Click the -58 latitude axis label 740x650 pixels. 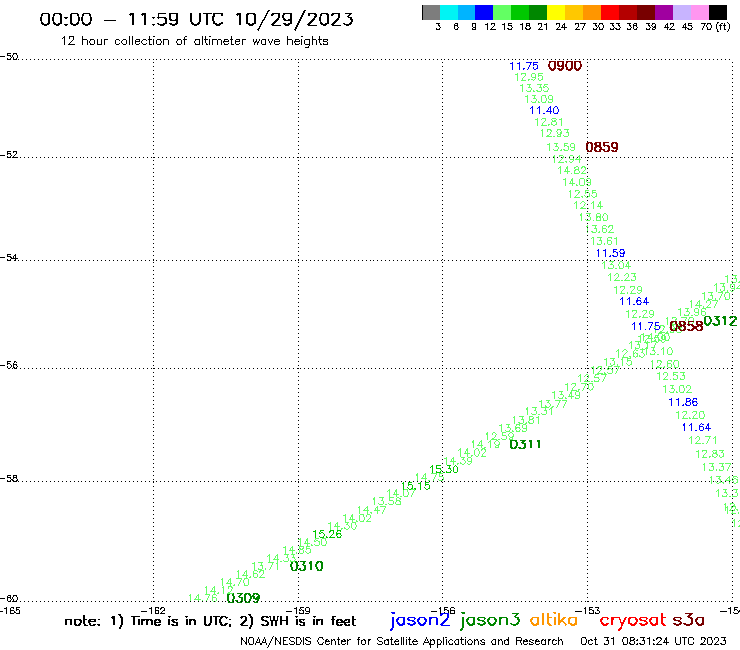(9, 479)
